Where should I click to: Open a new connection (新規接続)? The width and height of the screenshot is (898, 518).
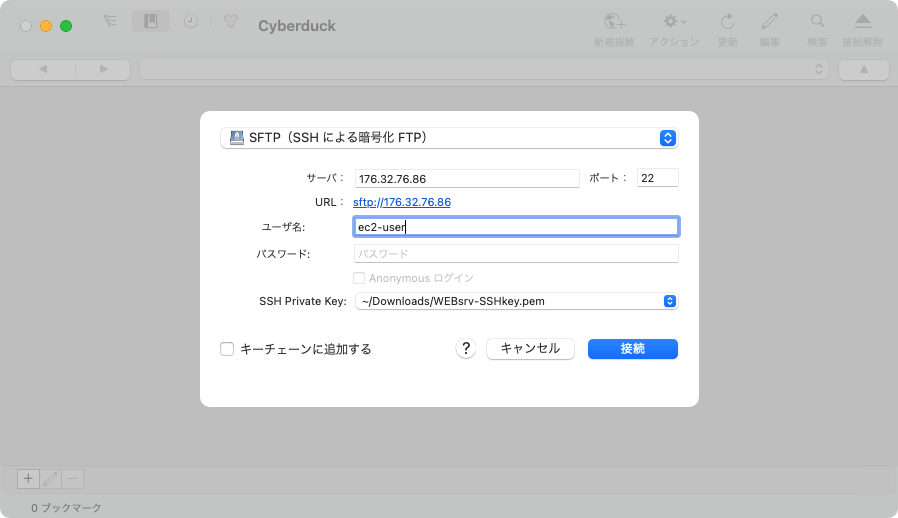[x=614, y=30]
